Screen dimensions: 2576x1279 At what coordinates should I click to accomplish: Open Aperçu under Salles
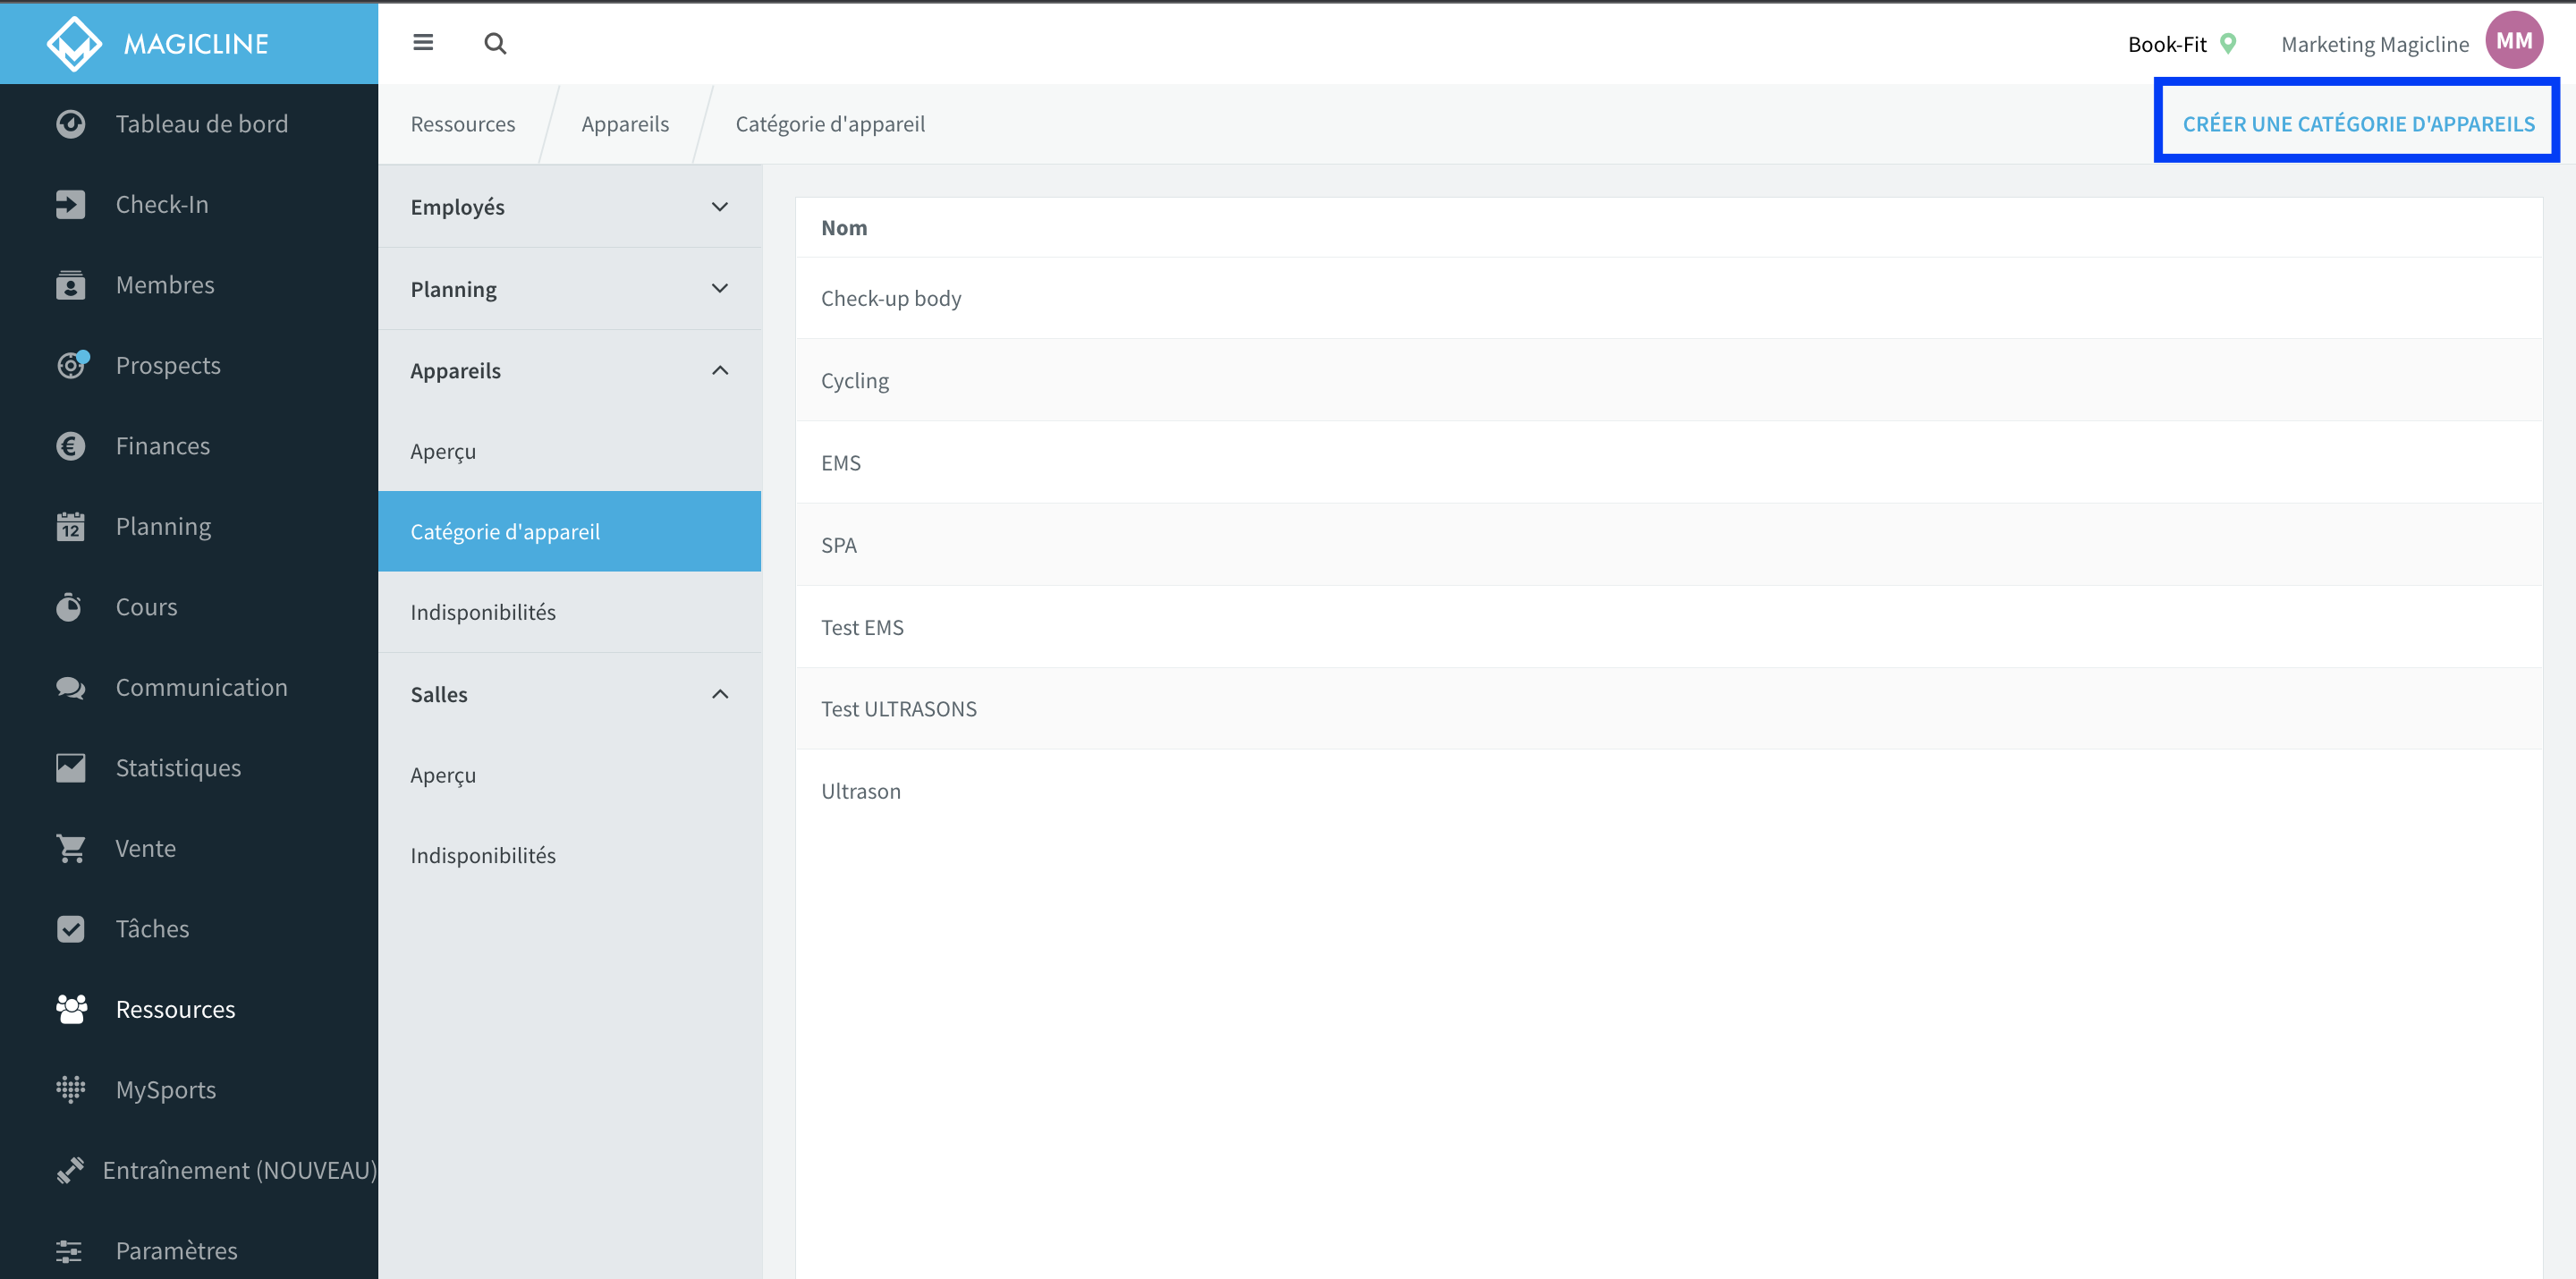[x=569, y=775]
